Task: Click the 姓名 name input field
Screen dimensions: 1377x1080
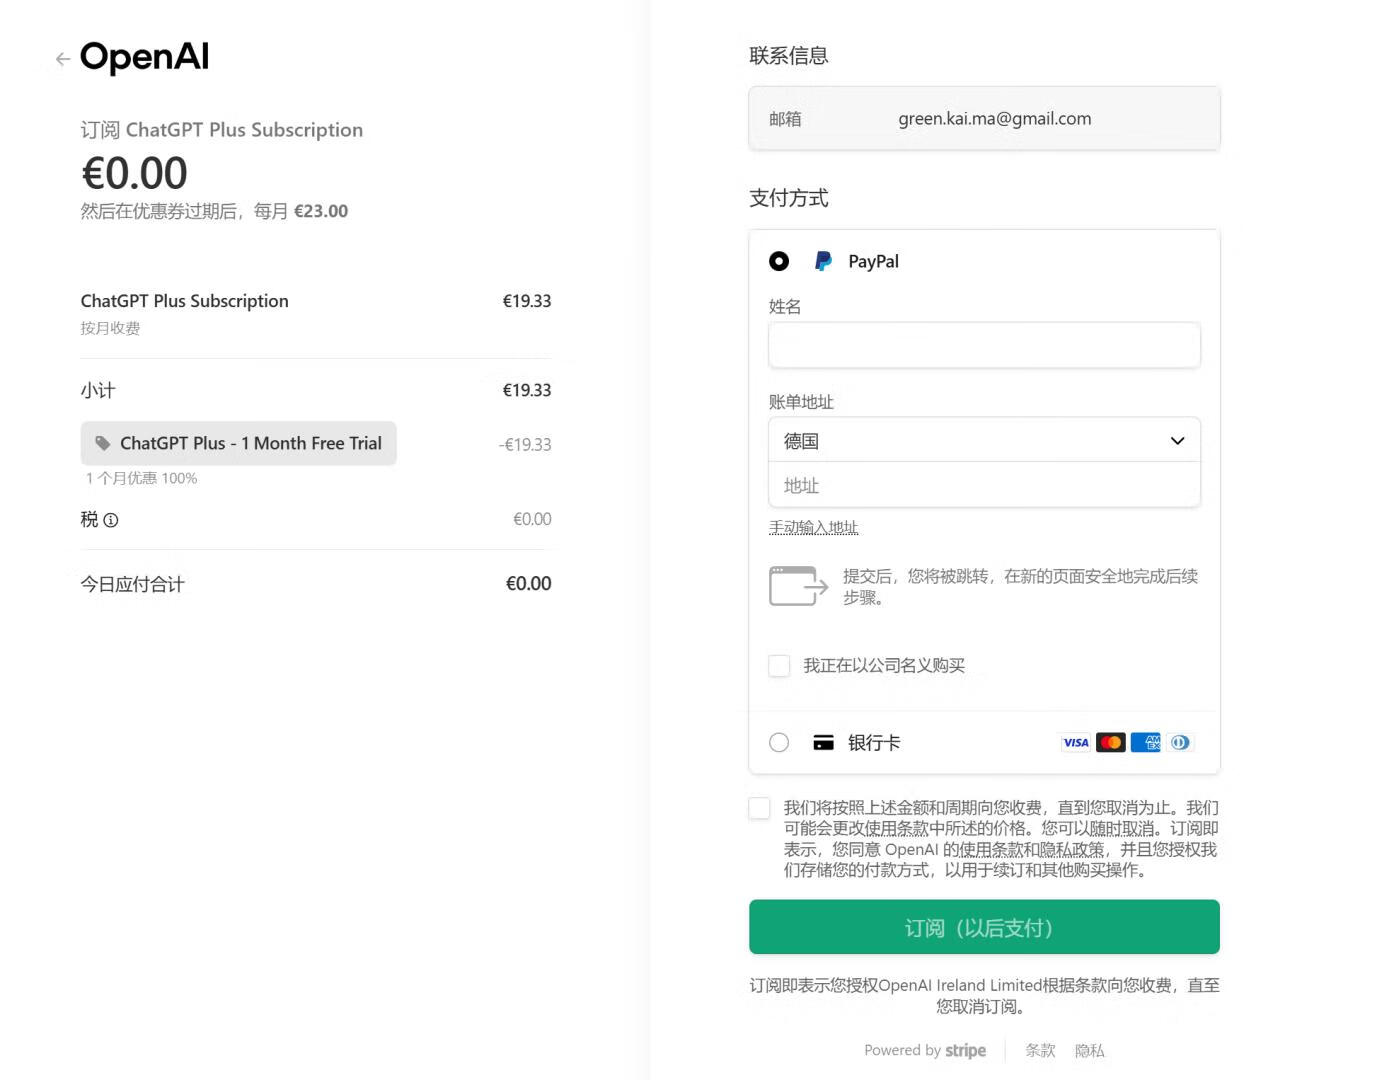Action: (984, 345)
